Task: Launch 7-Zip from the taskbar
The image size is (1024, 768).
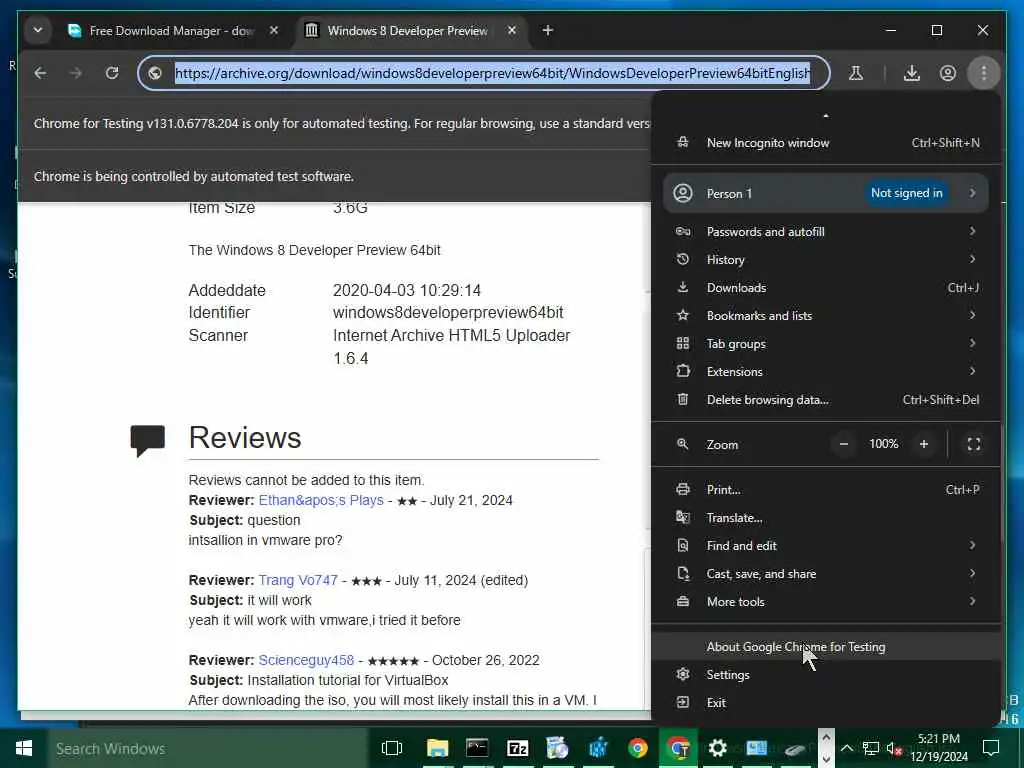Action: click(x=517, y=748)
